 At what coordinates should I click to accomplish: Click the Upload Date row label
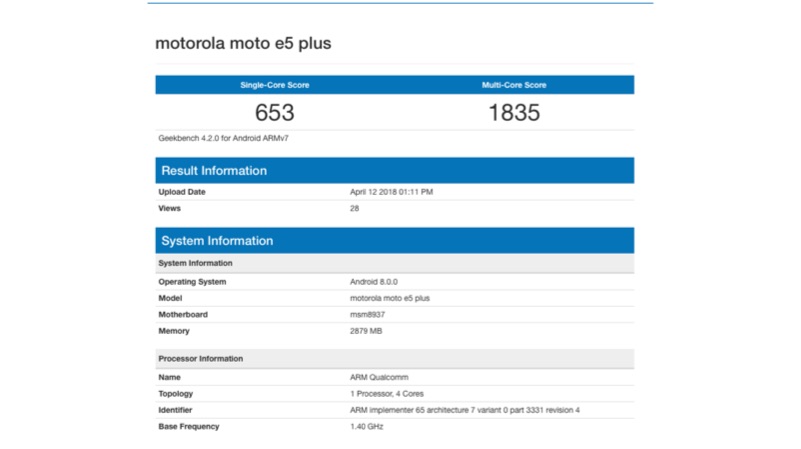pyautogui.click(x=182, y=191)
